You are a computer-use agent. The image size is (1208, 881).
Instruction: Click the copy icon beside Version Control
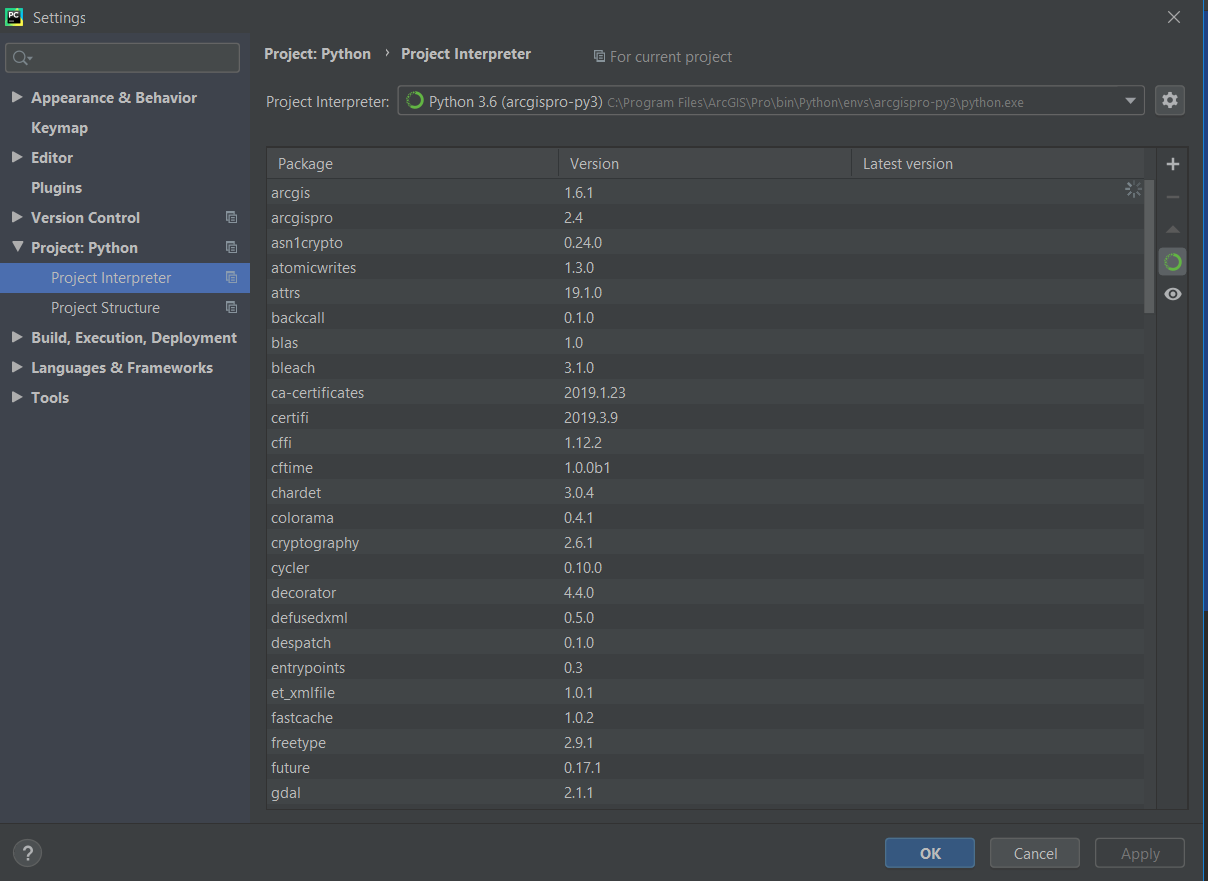point(231,217)
